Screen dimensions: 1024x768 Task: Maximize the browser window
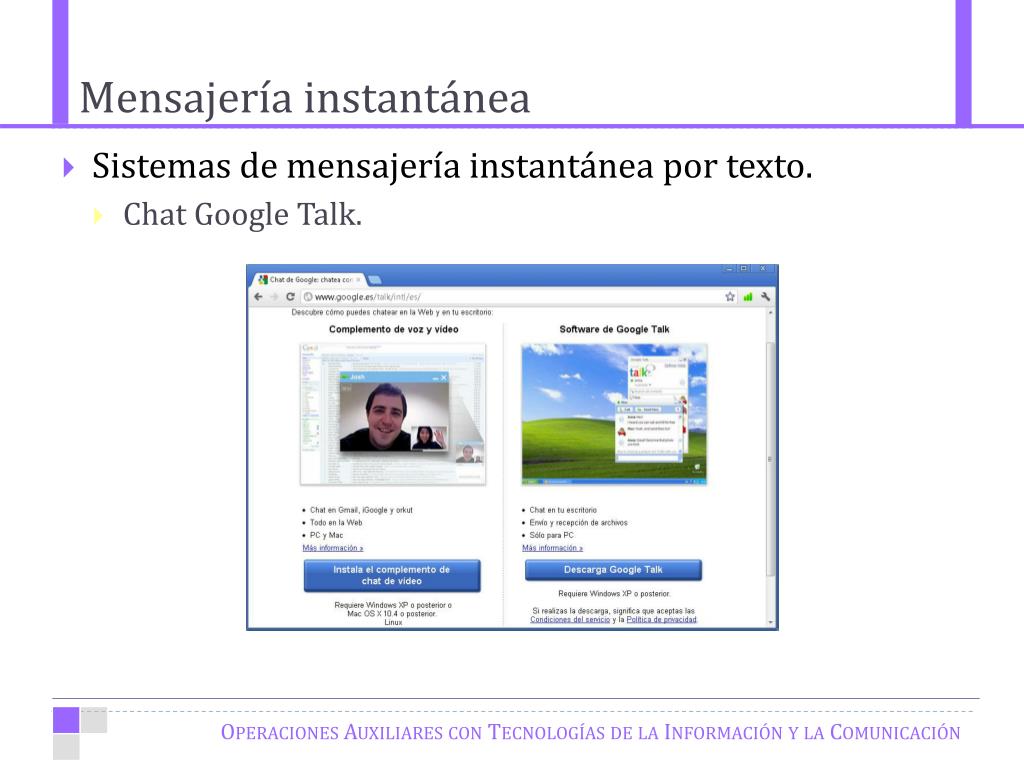pyautogui.click(x=743, y=268)
